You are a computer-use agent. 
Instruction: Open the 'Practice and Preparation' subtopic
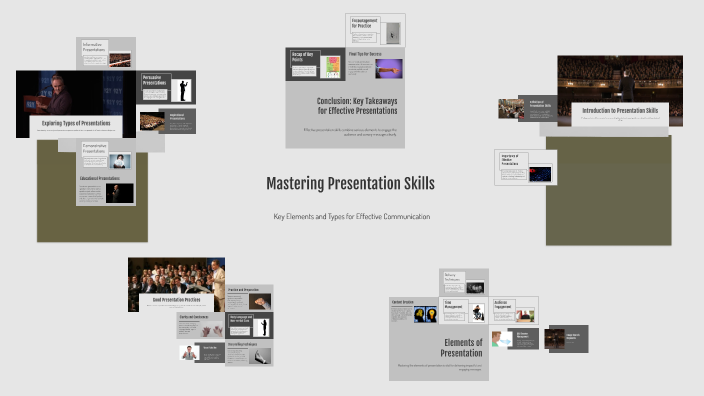249,298
